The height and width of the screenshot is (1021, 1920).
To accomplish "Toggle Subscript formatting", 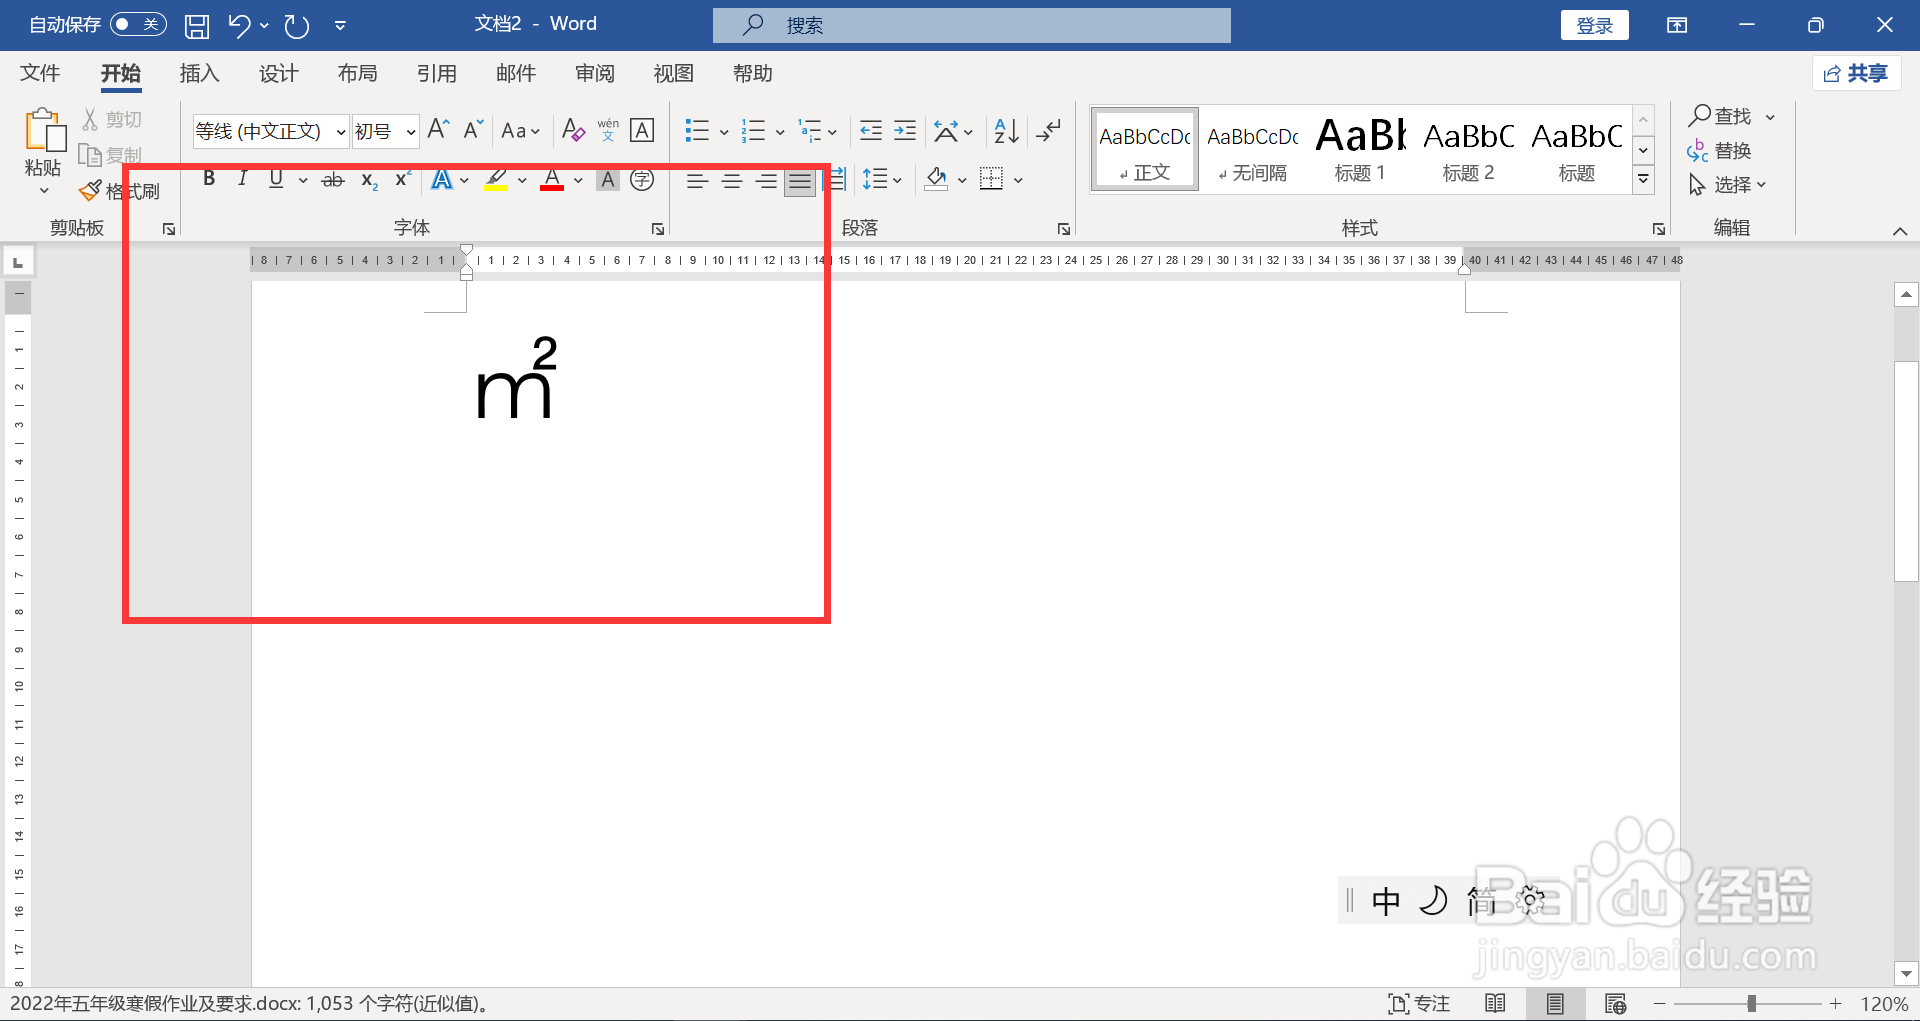I will coord(369,180).
